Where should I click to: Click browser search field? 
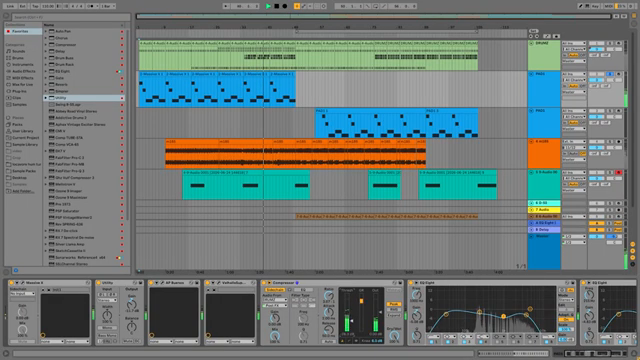coord(70,17)
